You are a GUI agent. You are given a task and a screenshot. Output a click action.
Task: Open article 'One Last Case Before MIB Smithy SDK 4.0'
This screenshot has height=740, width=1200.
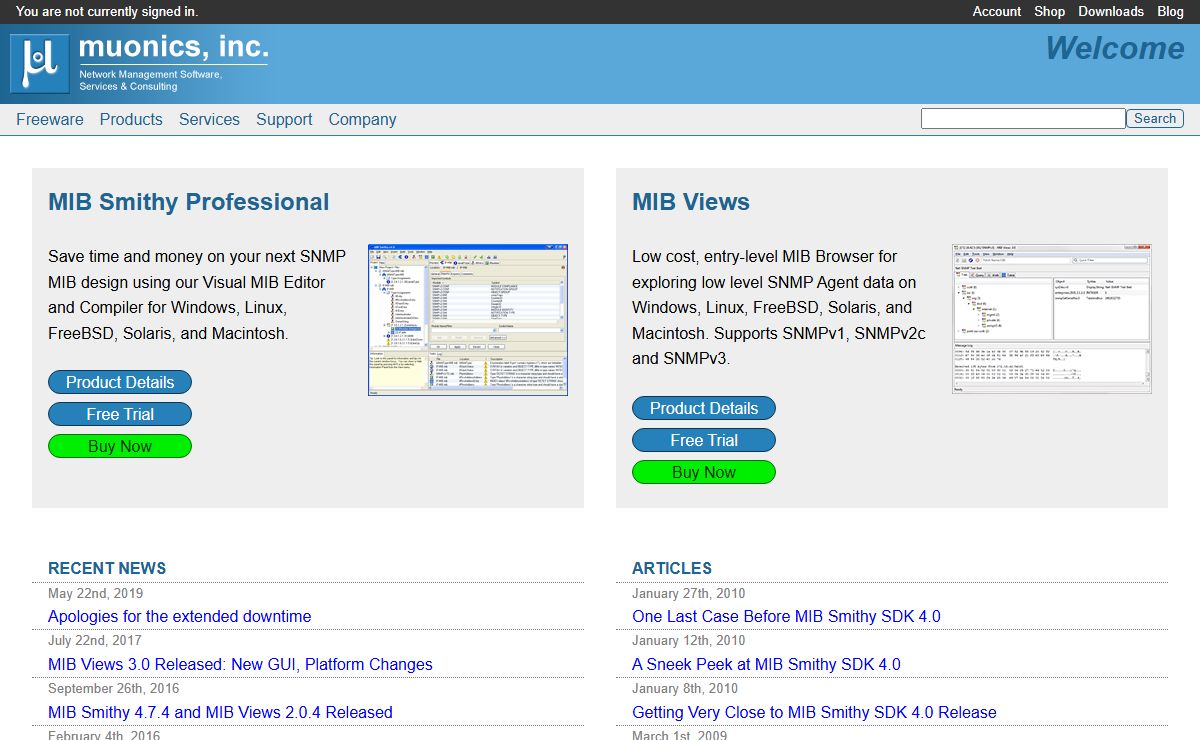tap(786, 617)
